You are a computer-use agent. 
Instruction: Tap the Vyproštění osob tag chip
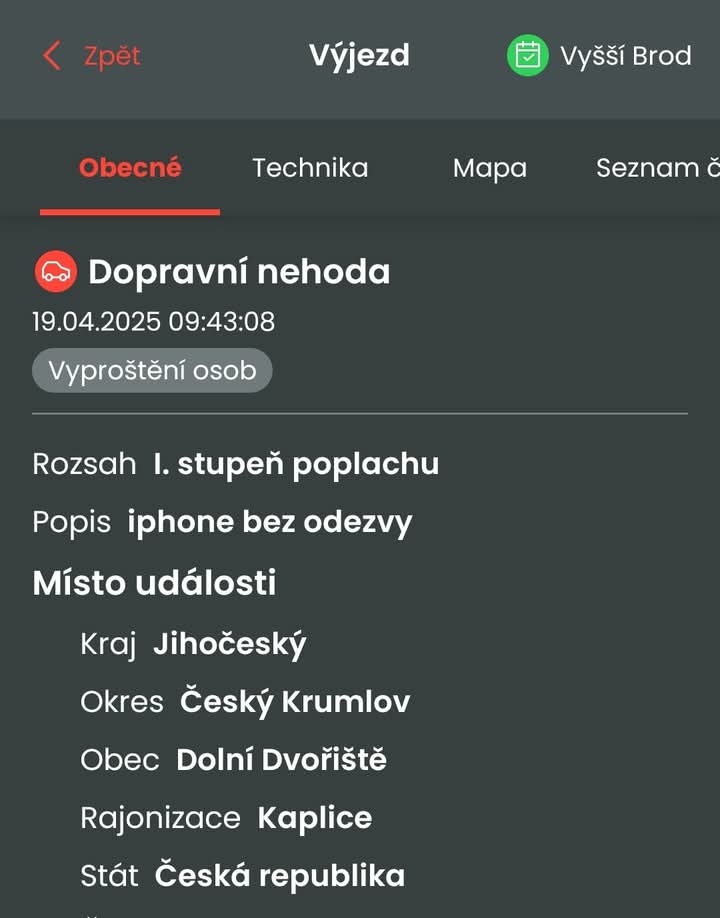click(152, 371)
